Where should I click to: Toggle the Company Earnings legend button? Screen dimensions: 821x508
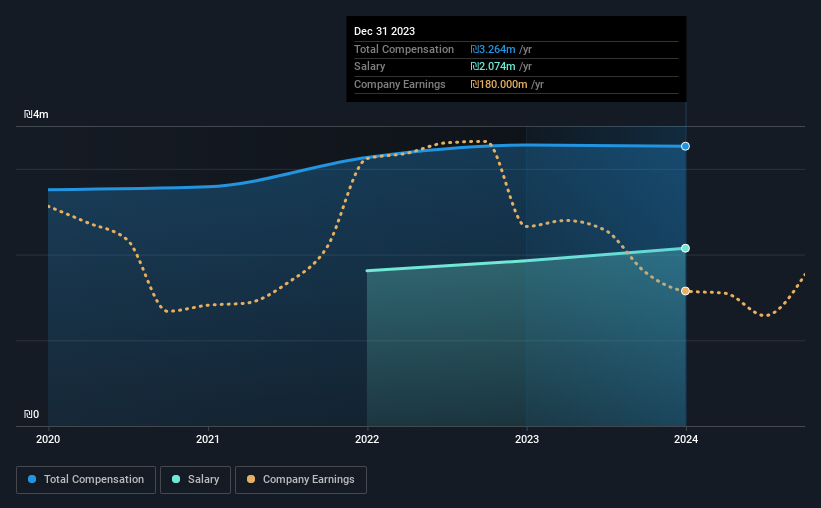301,480
